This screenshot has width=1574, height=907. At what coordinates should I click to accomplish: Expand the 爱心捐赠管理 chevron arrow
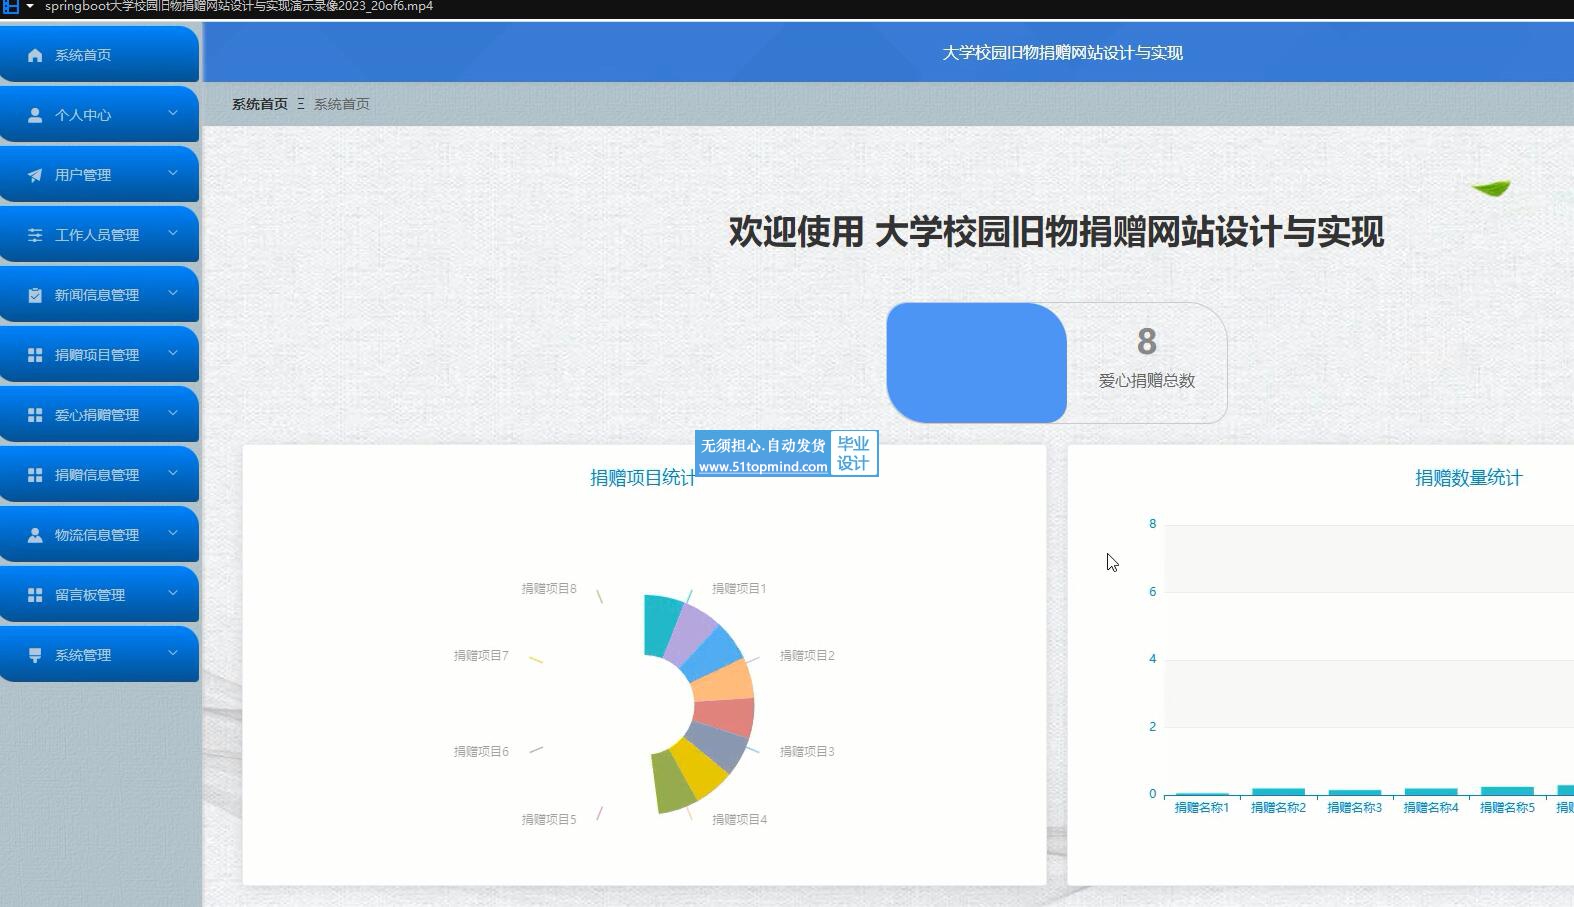click(173, 413)
